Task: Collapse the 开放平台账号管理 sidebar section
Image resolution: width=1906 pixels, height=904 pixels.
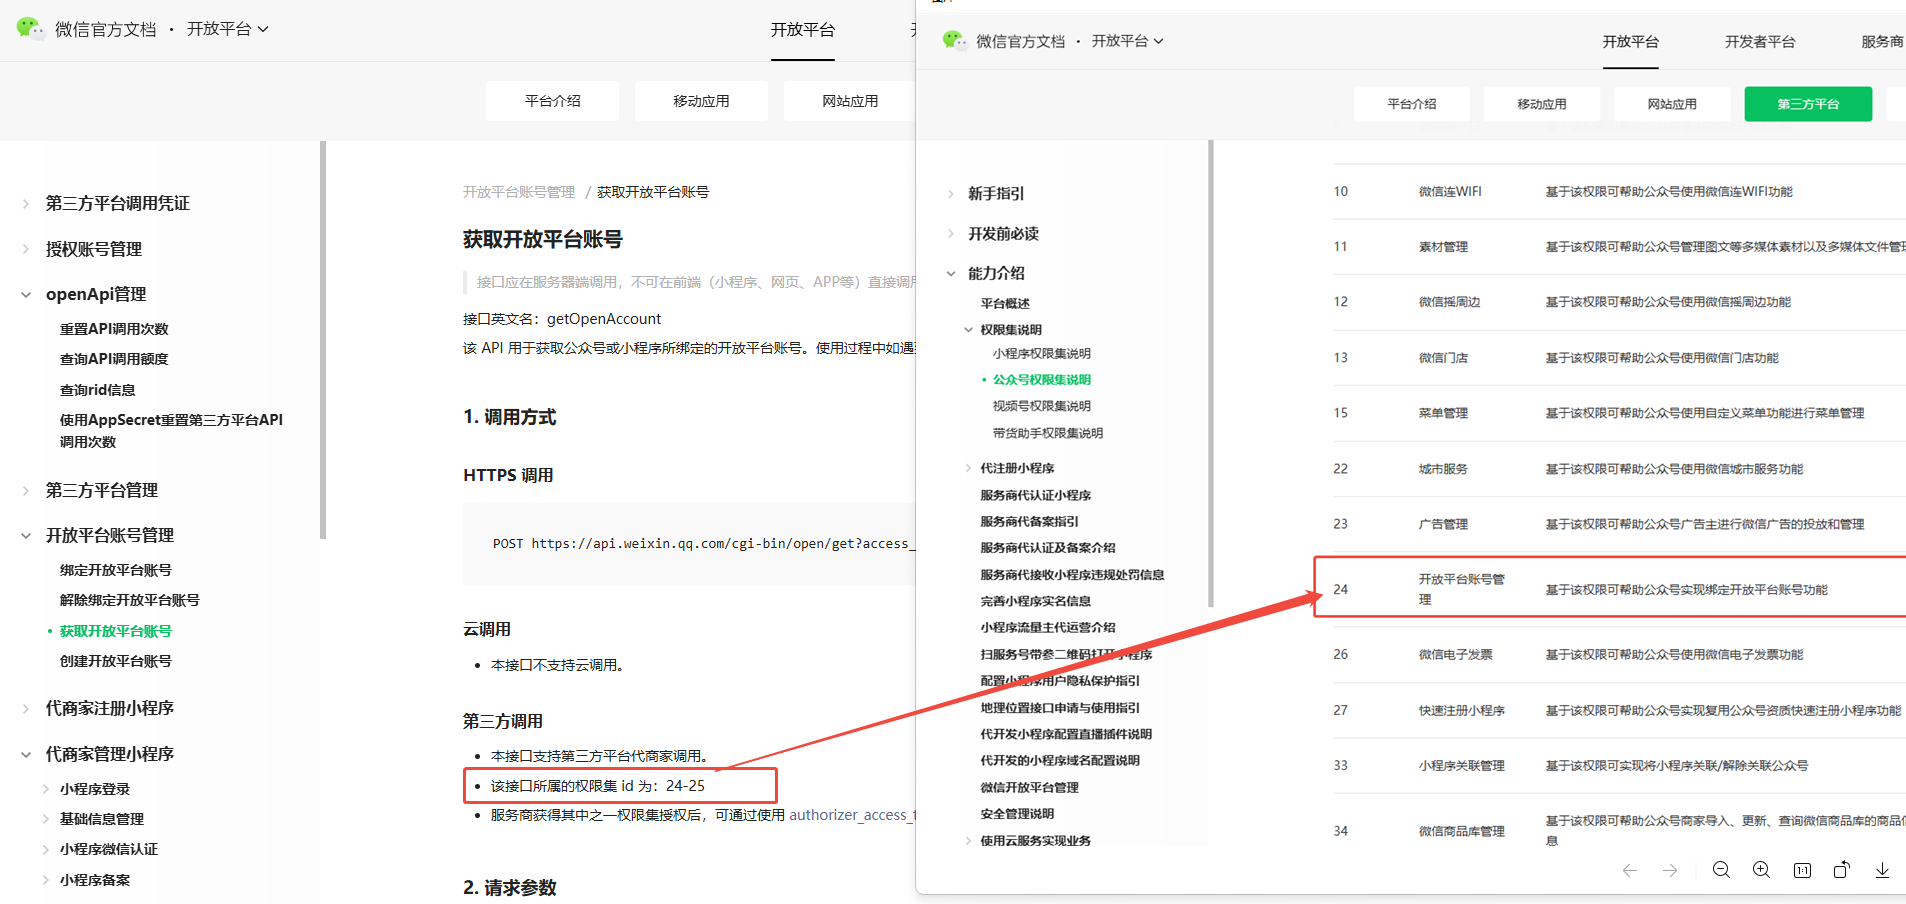Action: [x=26, y=536]
